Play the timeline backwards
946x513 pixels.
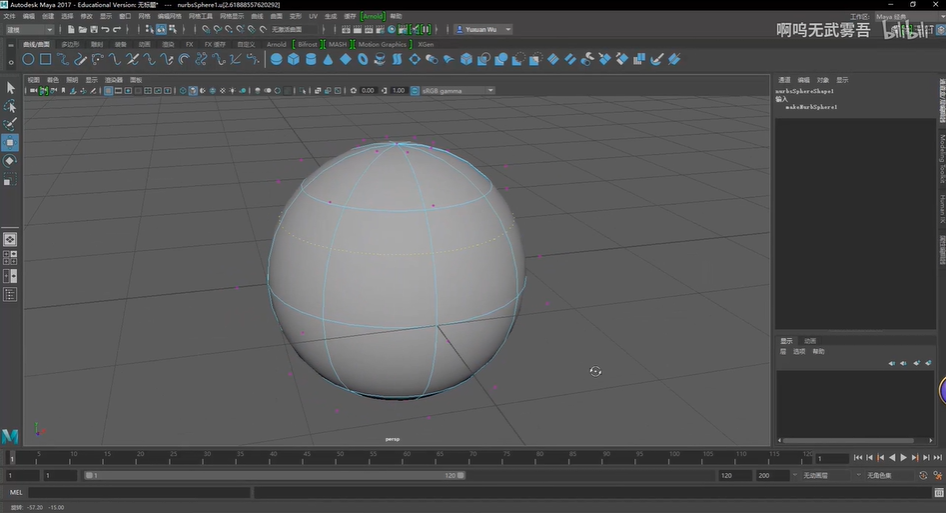click(x=892, y=457)
